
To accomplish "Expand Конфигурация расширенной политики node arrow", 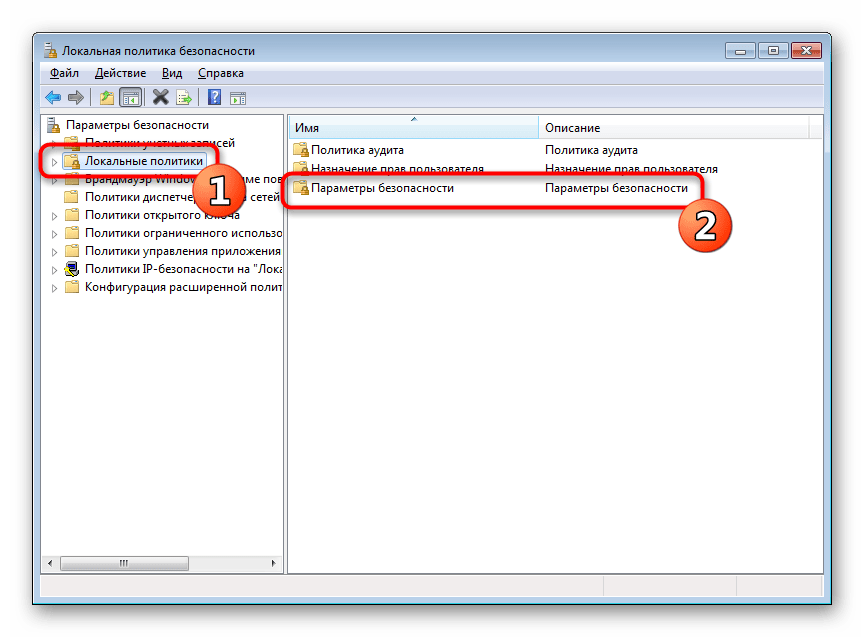I will pyautogui.click(x=55, y=287).
